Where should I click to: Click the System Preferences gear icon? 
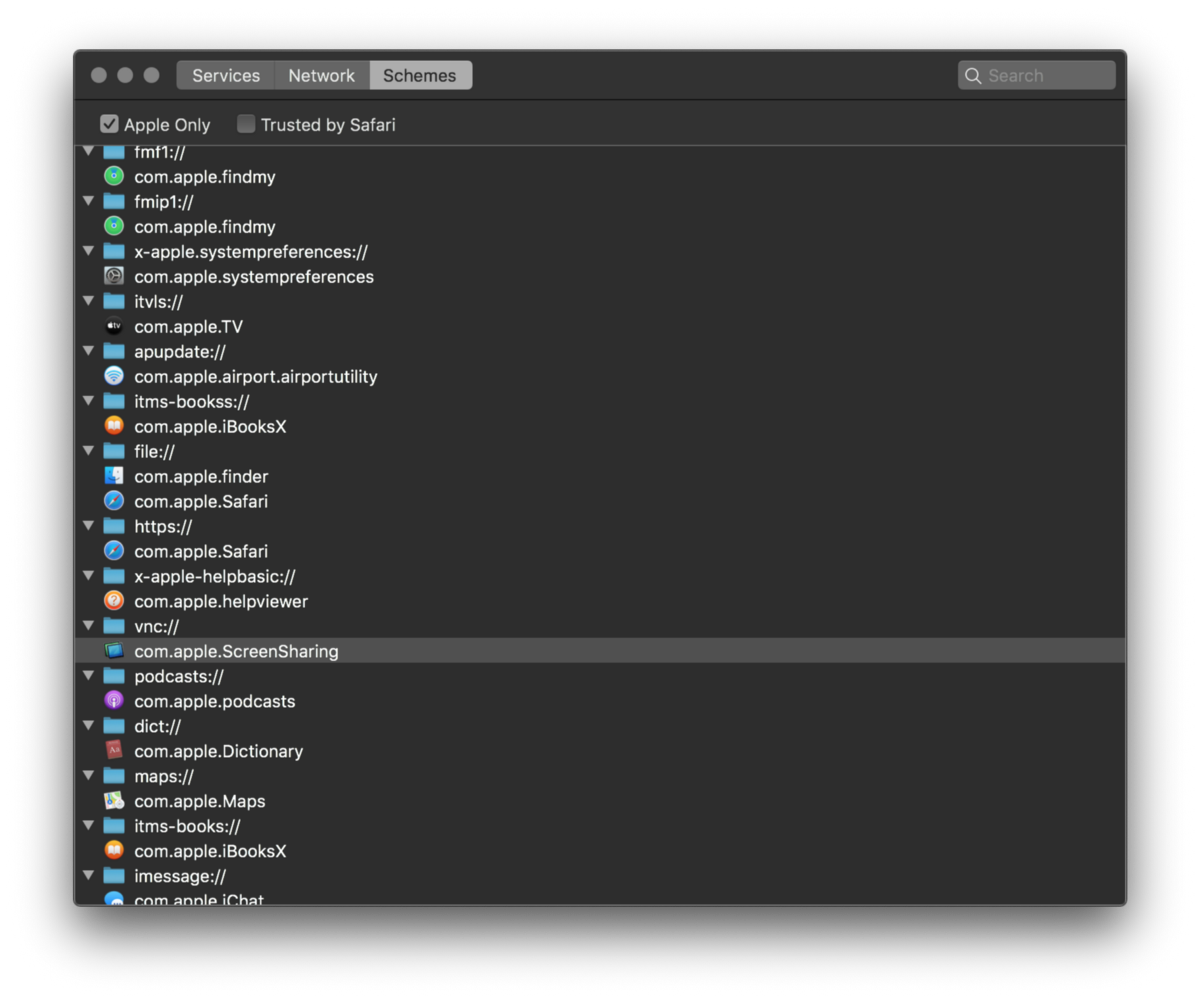pyautogui.click(x=114, y=277)
